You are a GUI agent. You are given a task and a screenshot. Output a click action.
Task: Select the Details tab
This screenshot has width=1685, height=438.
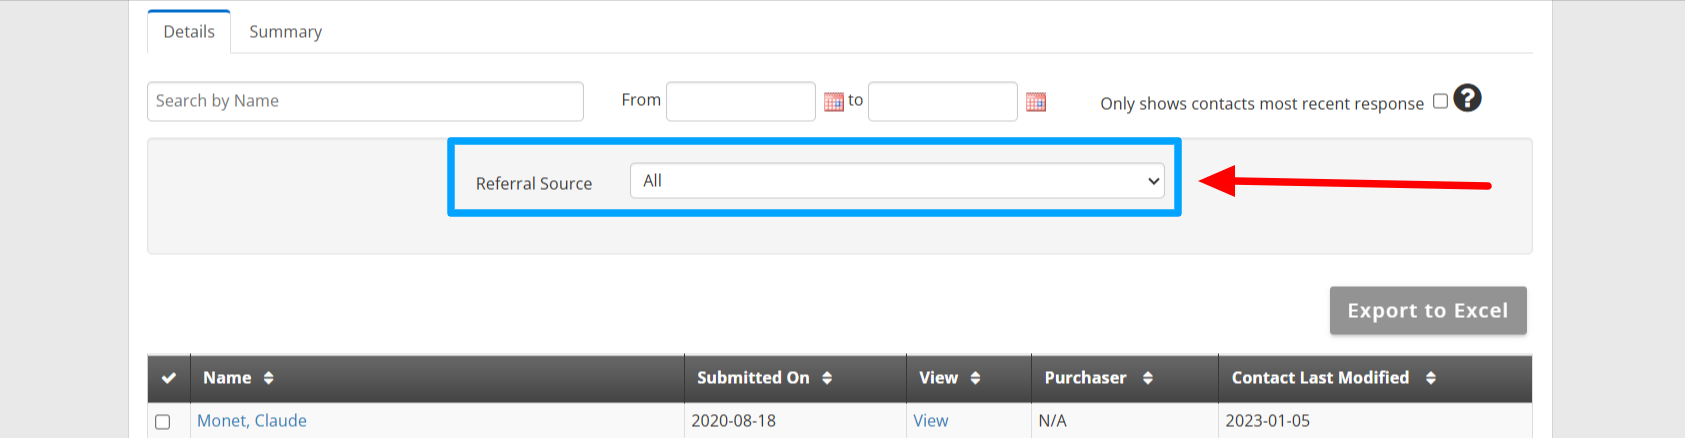(x=189, y=32)
